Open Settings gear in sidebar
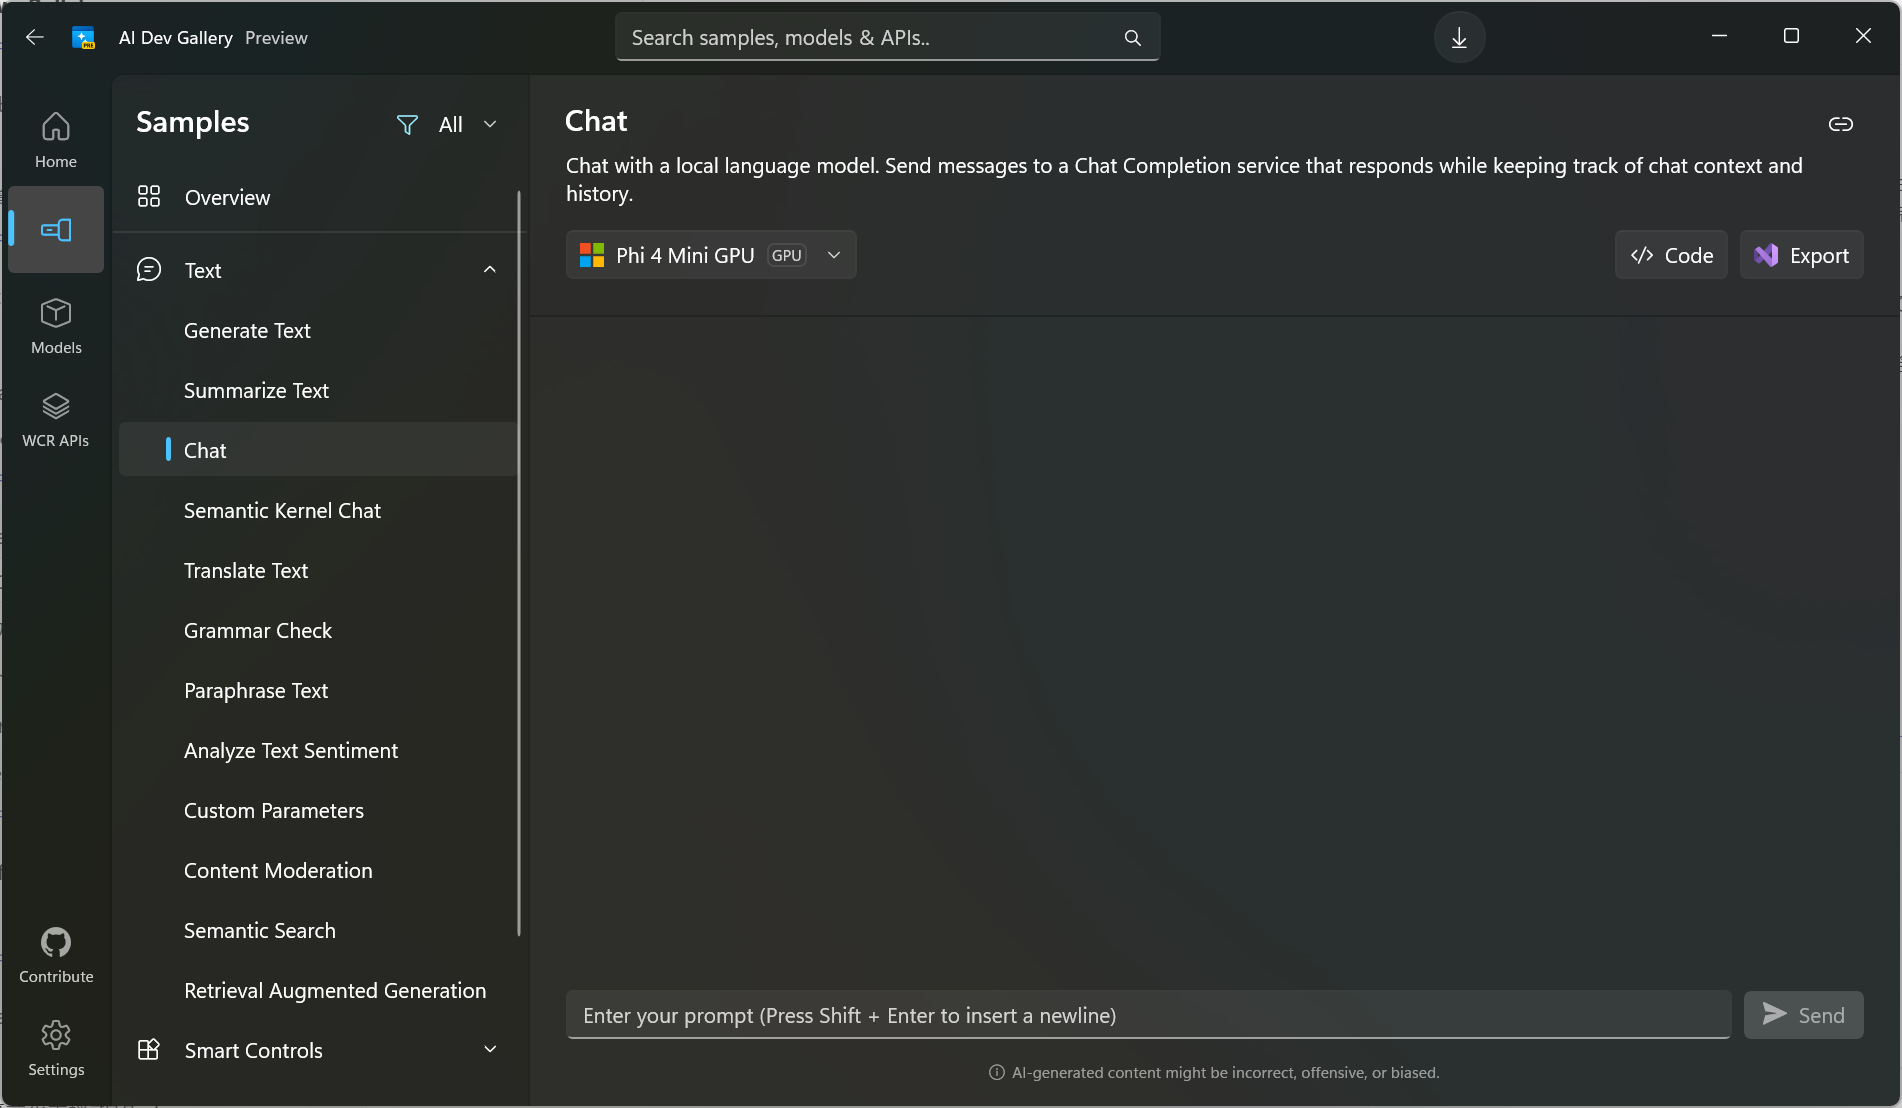Viewport: 1902px width, 1108px height. point(56,1047)
